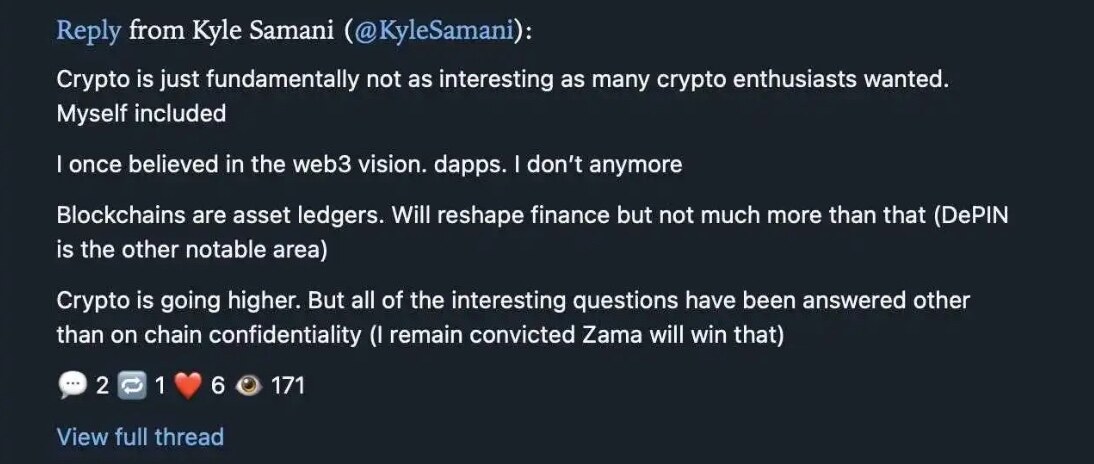Click the word 'DePIN' in the post

coord(970,215)
